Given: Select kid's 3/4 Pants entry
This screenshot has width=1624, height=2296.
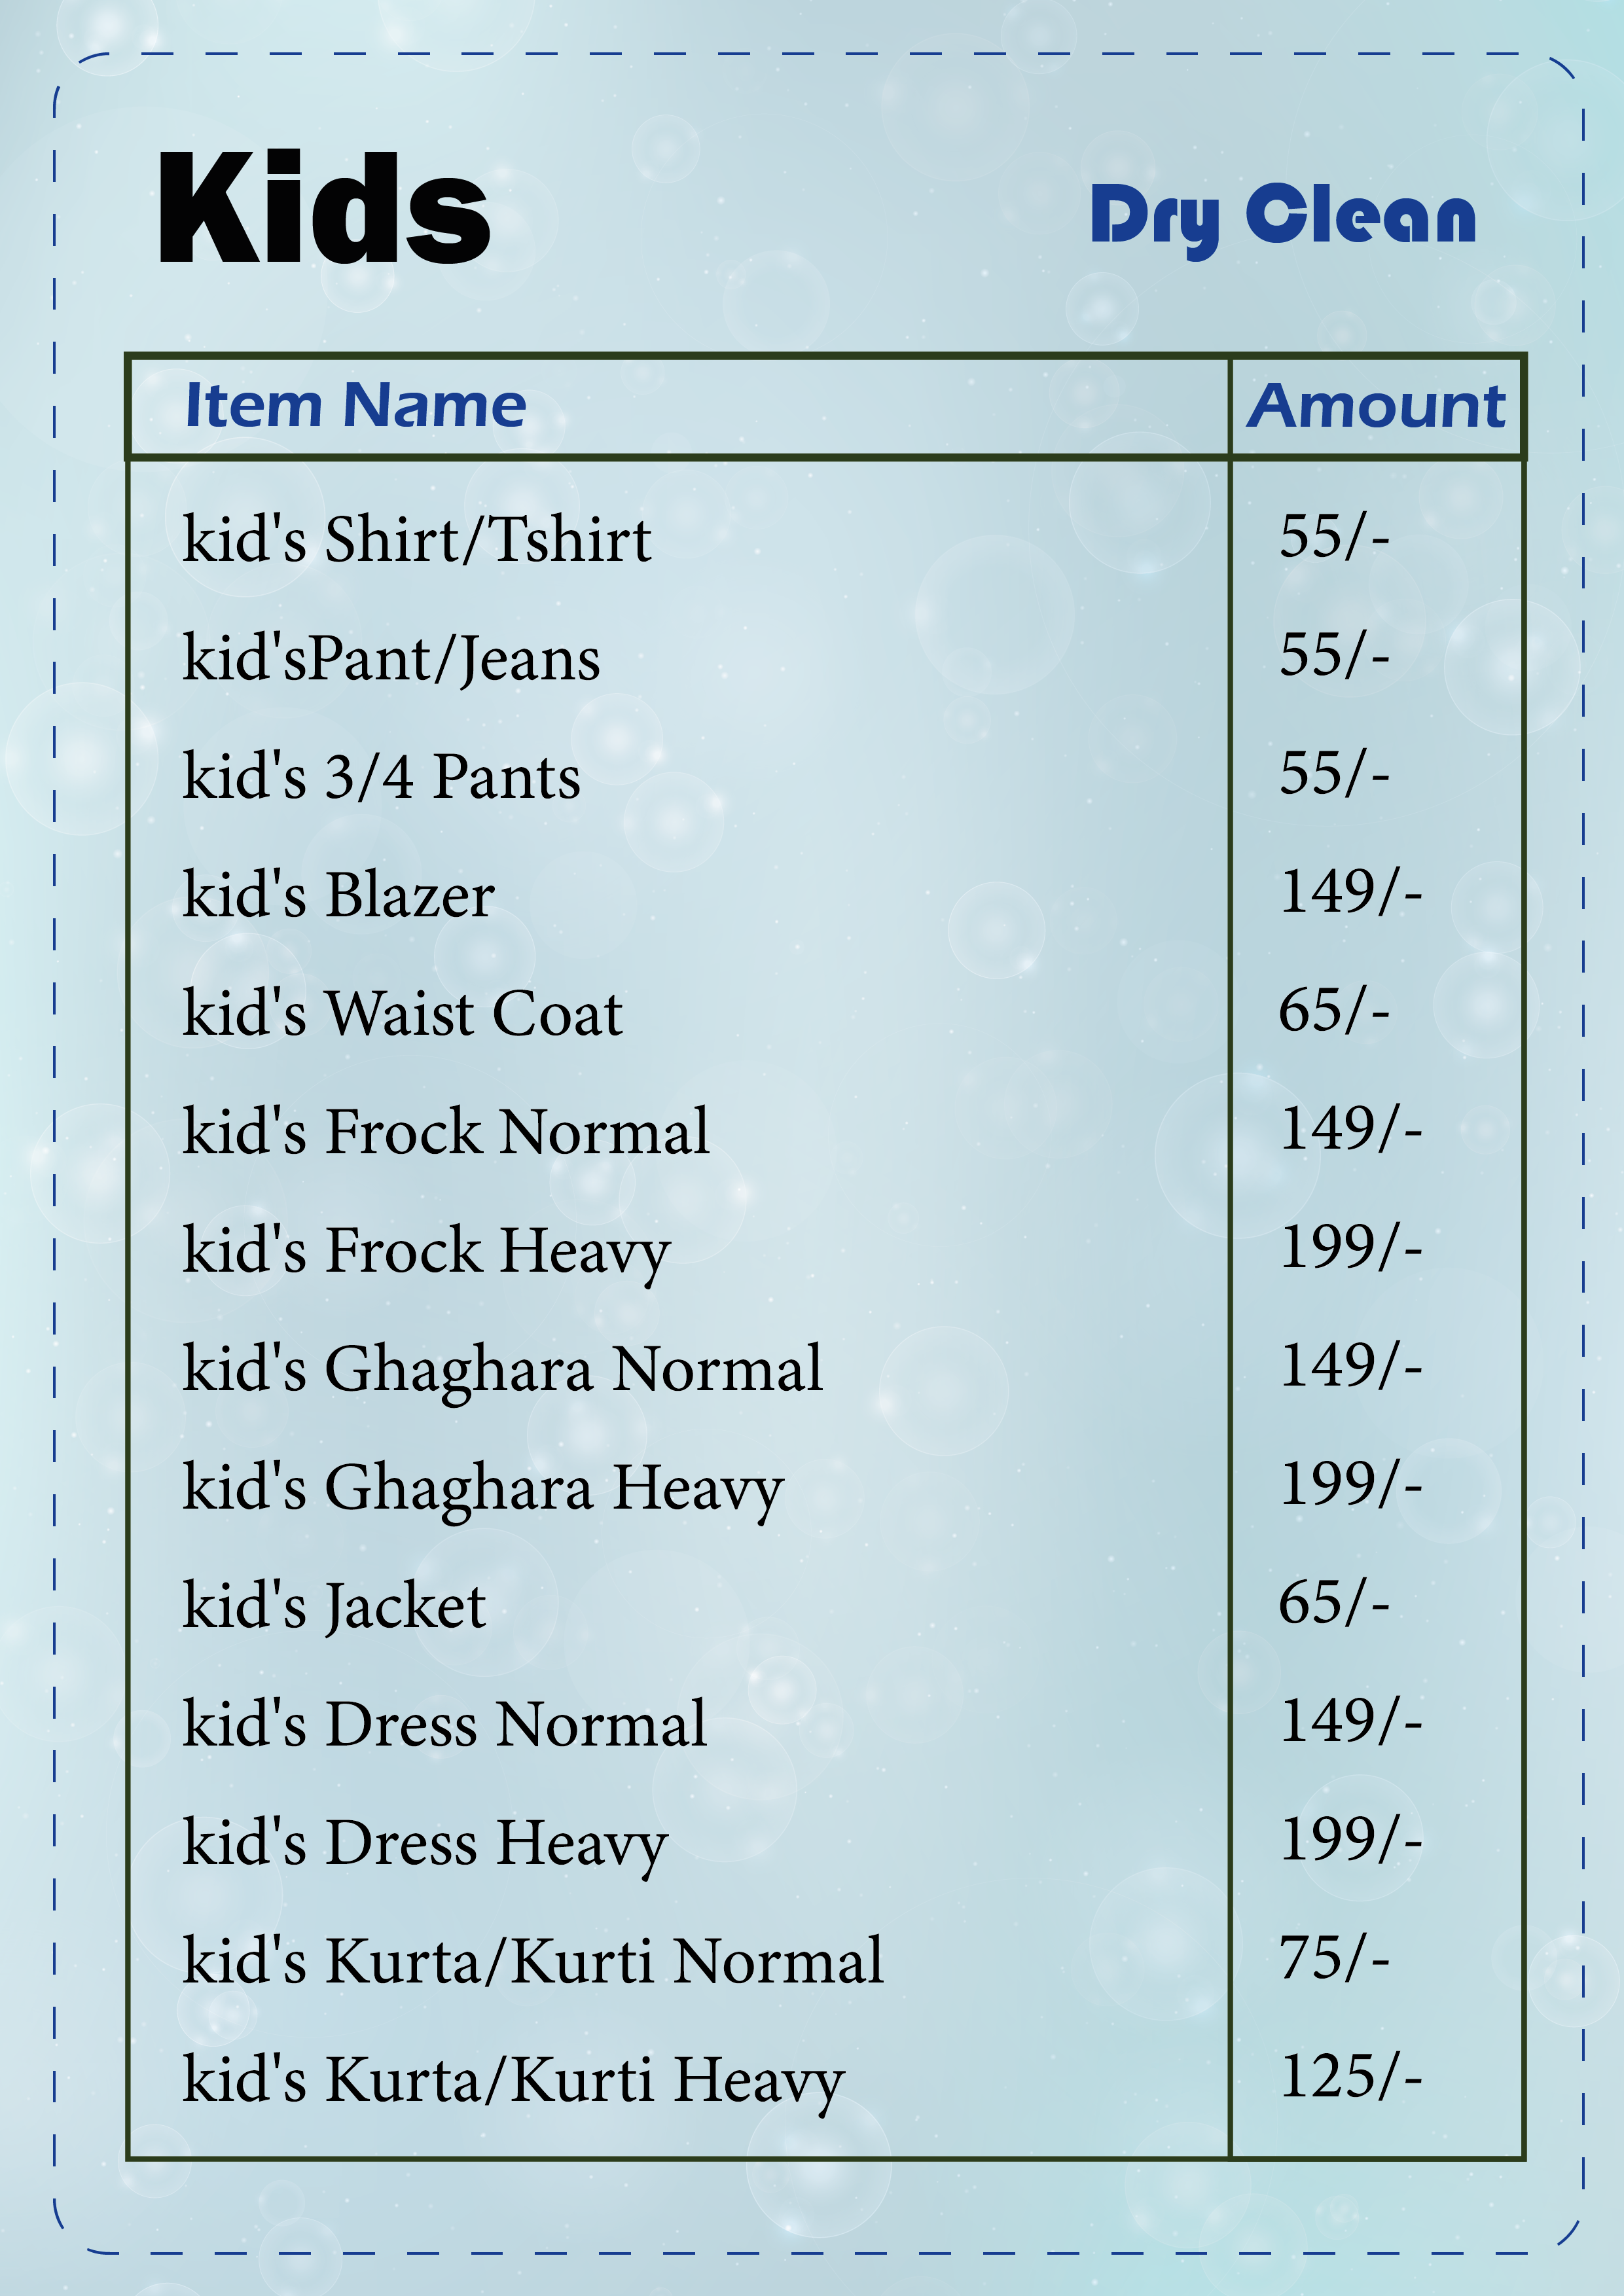Looking at the screenshot, I should point(381,777).
